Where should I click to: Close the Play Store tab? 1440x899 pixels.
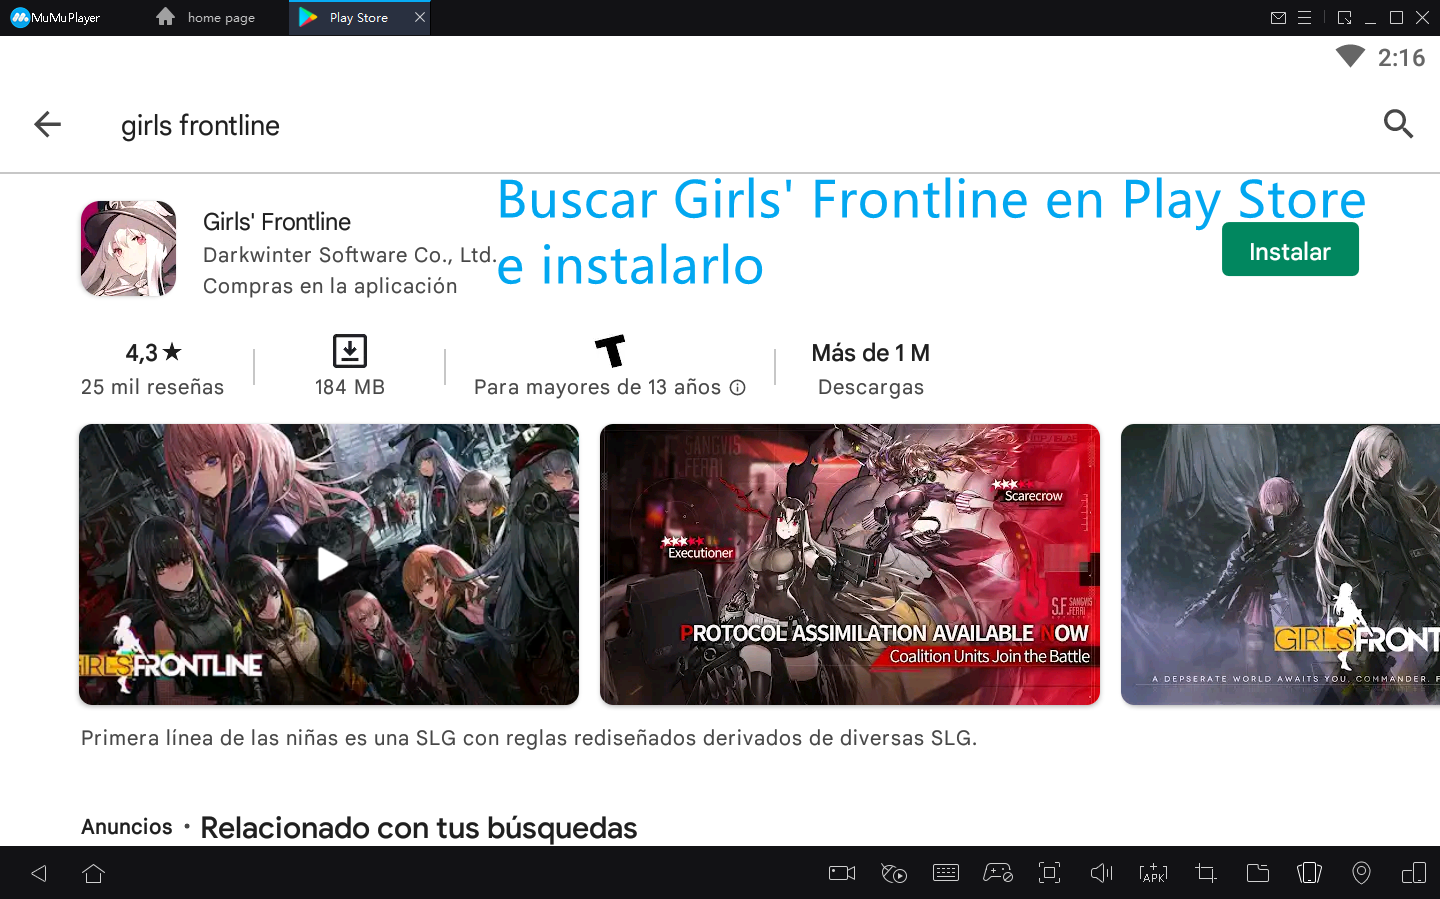[x=420, y=17]
